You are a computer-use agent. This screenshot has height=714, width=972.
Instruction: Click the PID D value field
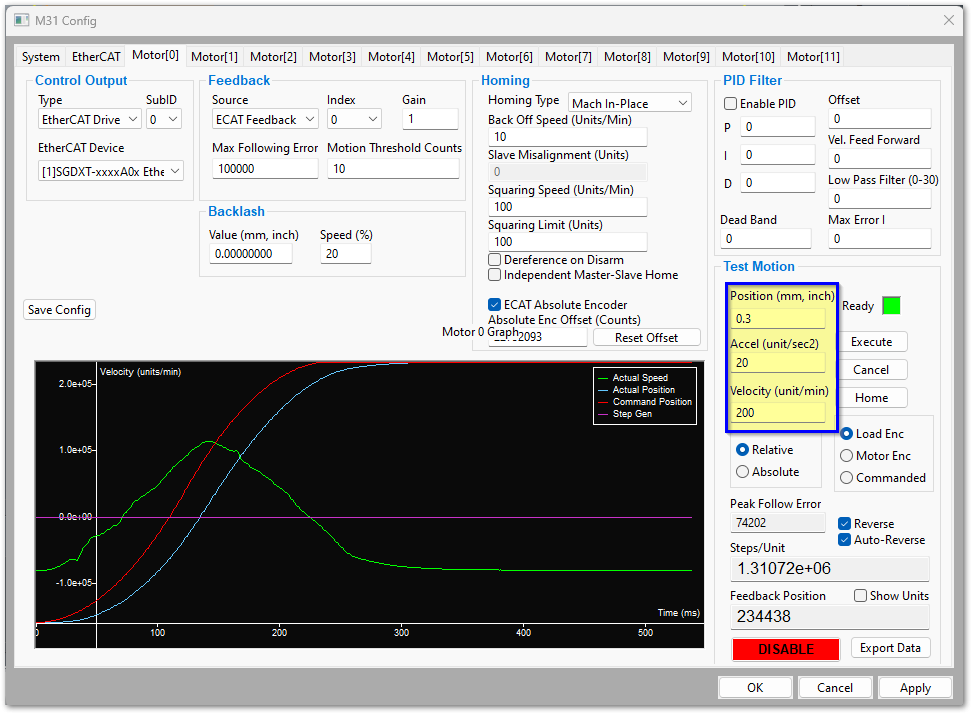777,183
